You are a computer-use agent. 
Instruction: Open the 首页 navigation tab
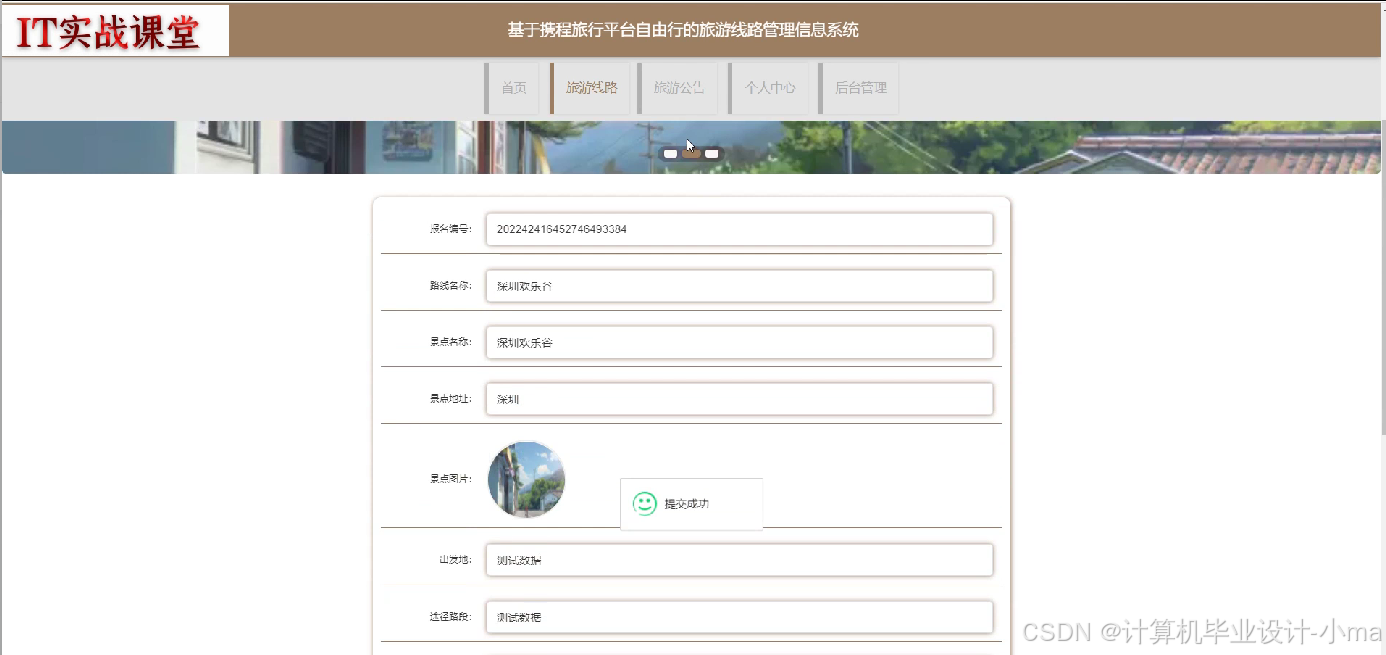513,88
